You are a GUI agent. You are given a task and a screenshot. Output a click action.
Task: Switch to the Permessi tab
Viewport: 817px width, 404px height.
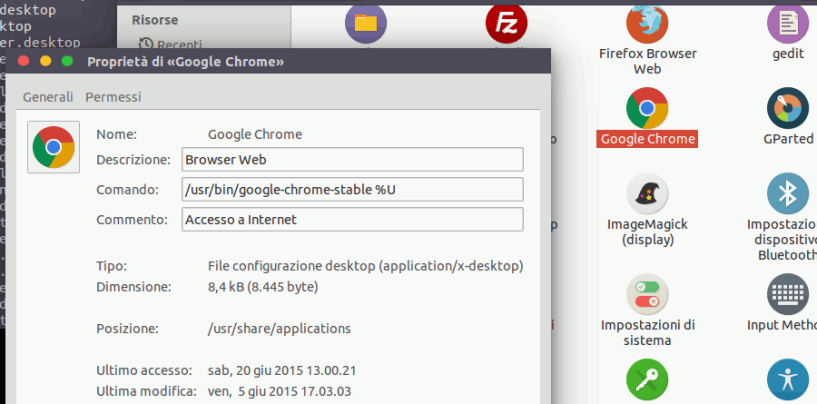113,97
